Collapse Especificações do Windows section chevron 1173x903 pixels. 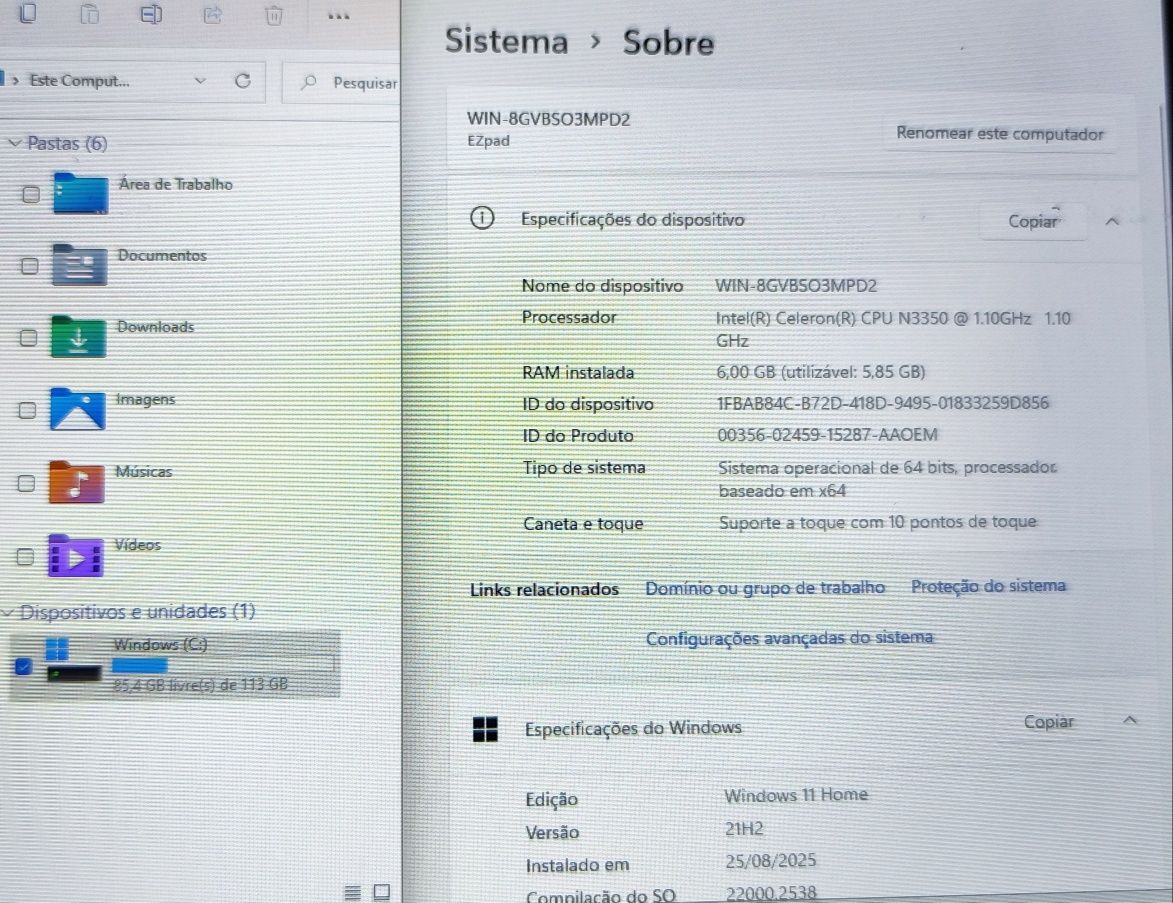click(1130, 720)
